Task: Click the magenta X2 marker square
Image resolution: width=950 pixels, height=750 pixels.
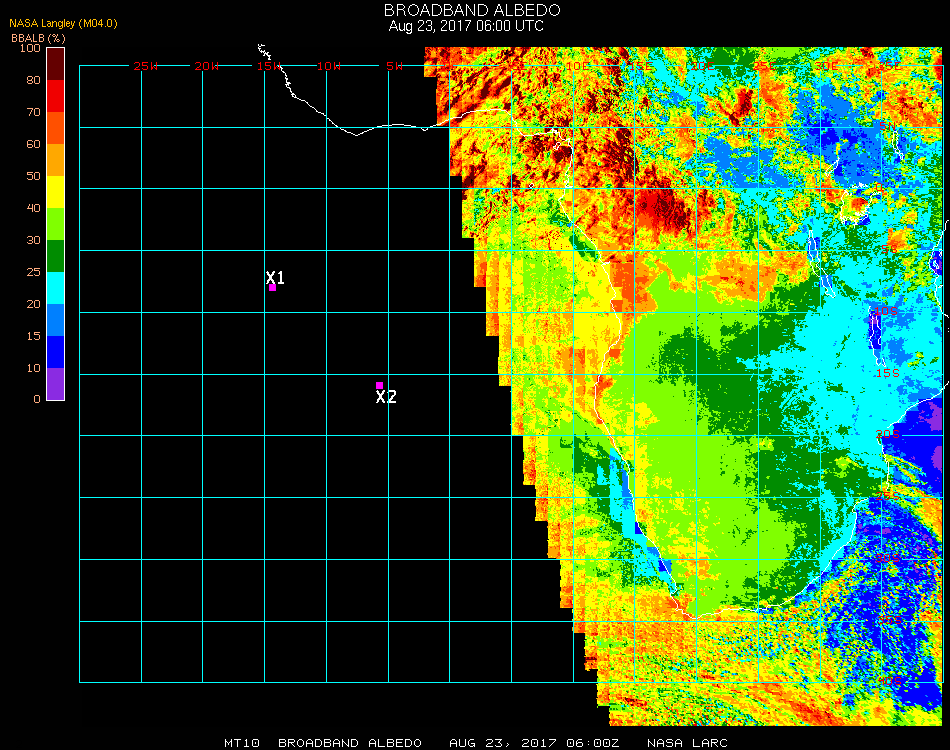Action: tap(379, 385)
